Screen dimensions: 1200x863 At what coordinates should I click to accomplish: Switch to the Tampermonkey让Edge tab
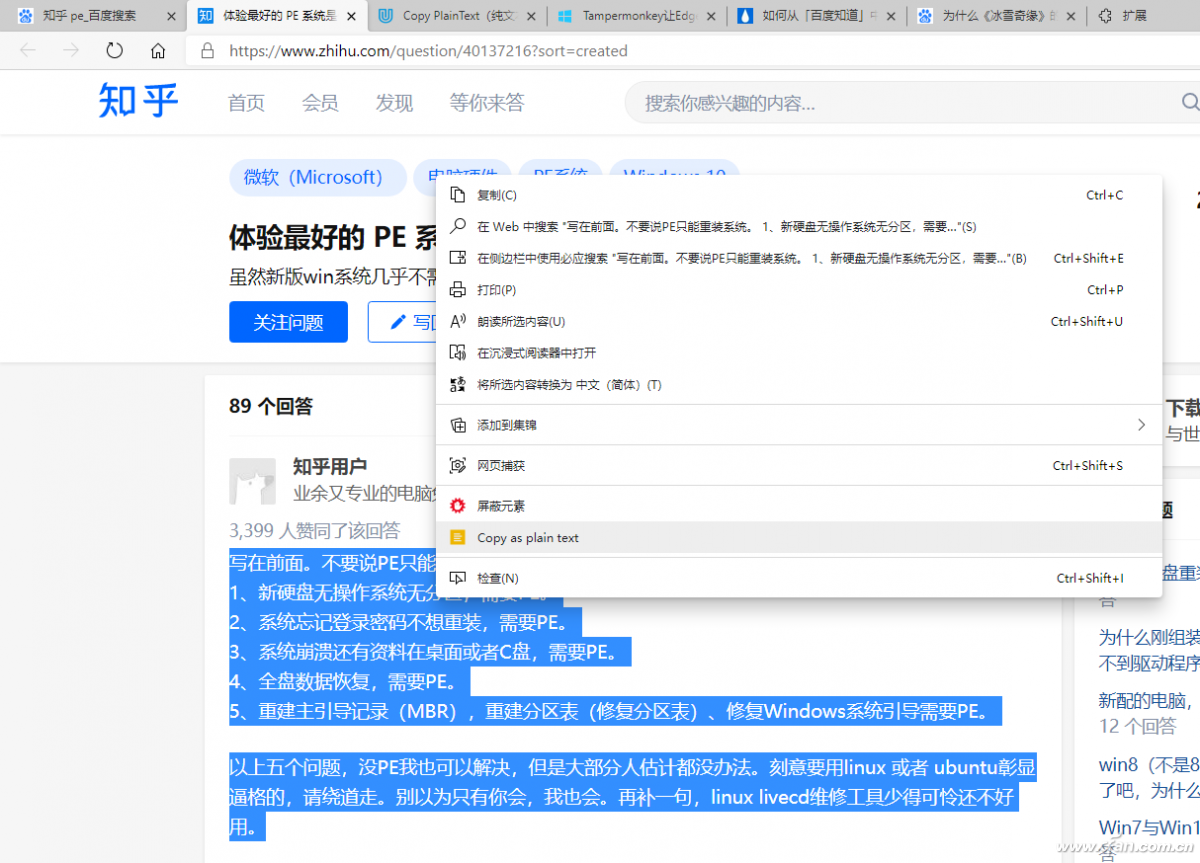coord(638,16)
